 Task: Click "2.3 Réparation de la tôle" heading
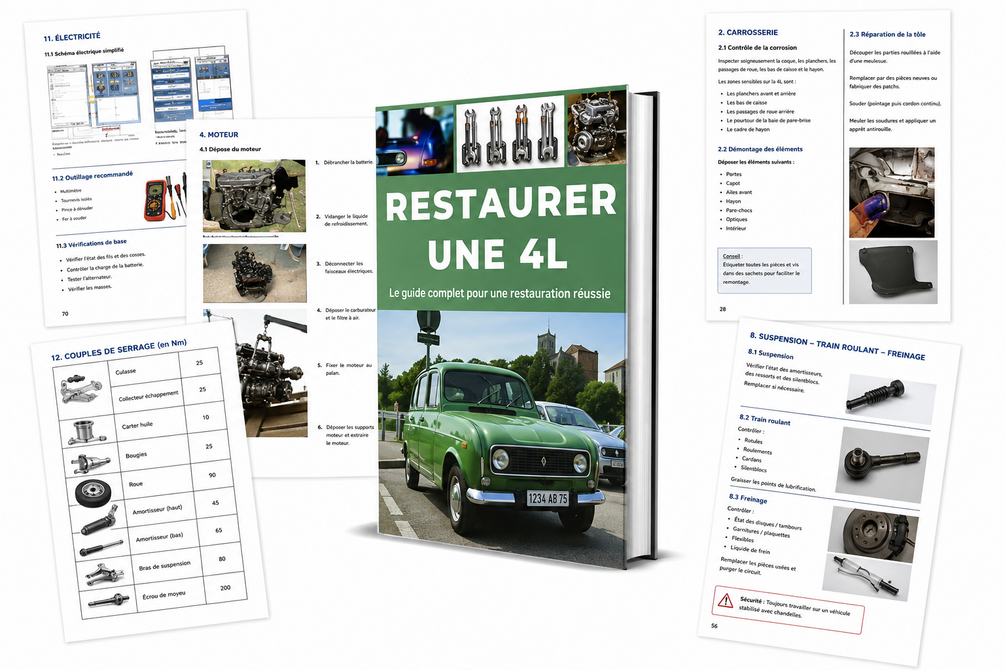point(888,35)
